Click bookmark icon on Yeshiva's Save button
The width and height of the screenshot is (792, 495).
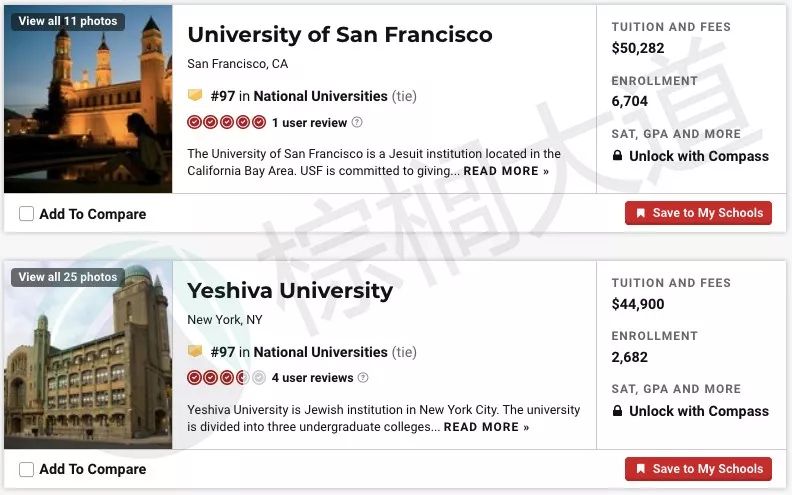pos(640,469)
